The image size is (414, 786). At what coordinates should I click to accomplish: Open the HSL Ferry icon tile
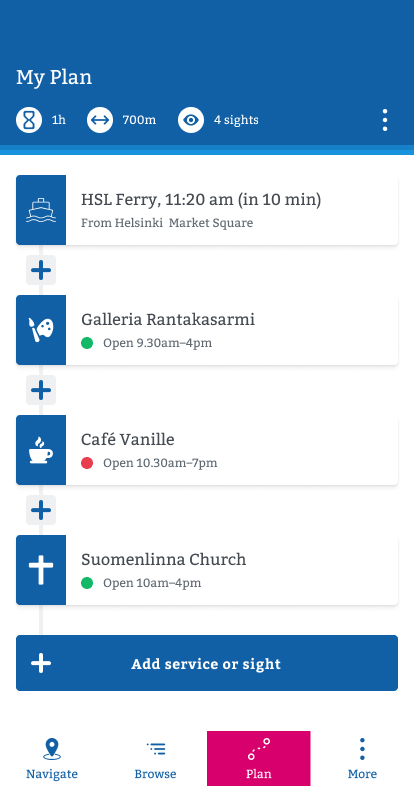pyautogui.click(x=41, y=210)
